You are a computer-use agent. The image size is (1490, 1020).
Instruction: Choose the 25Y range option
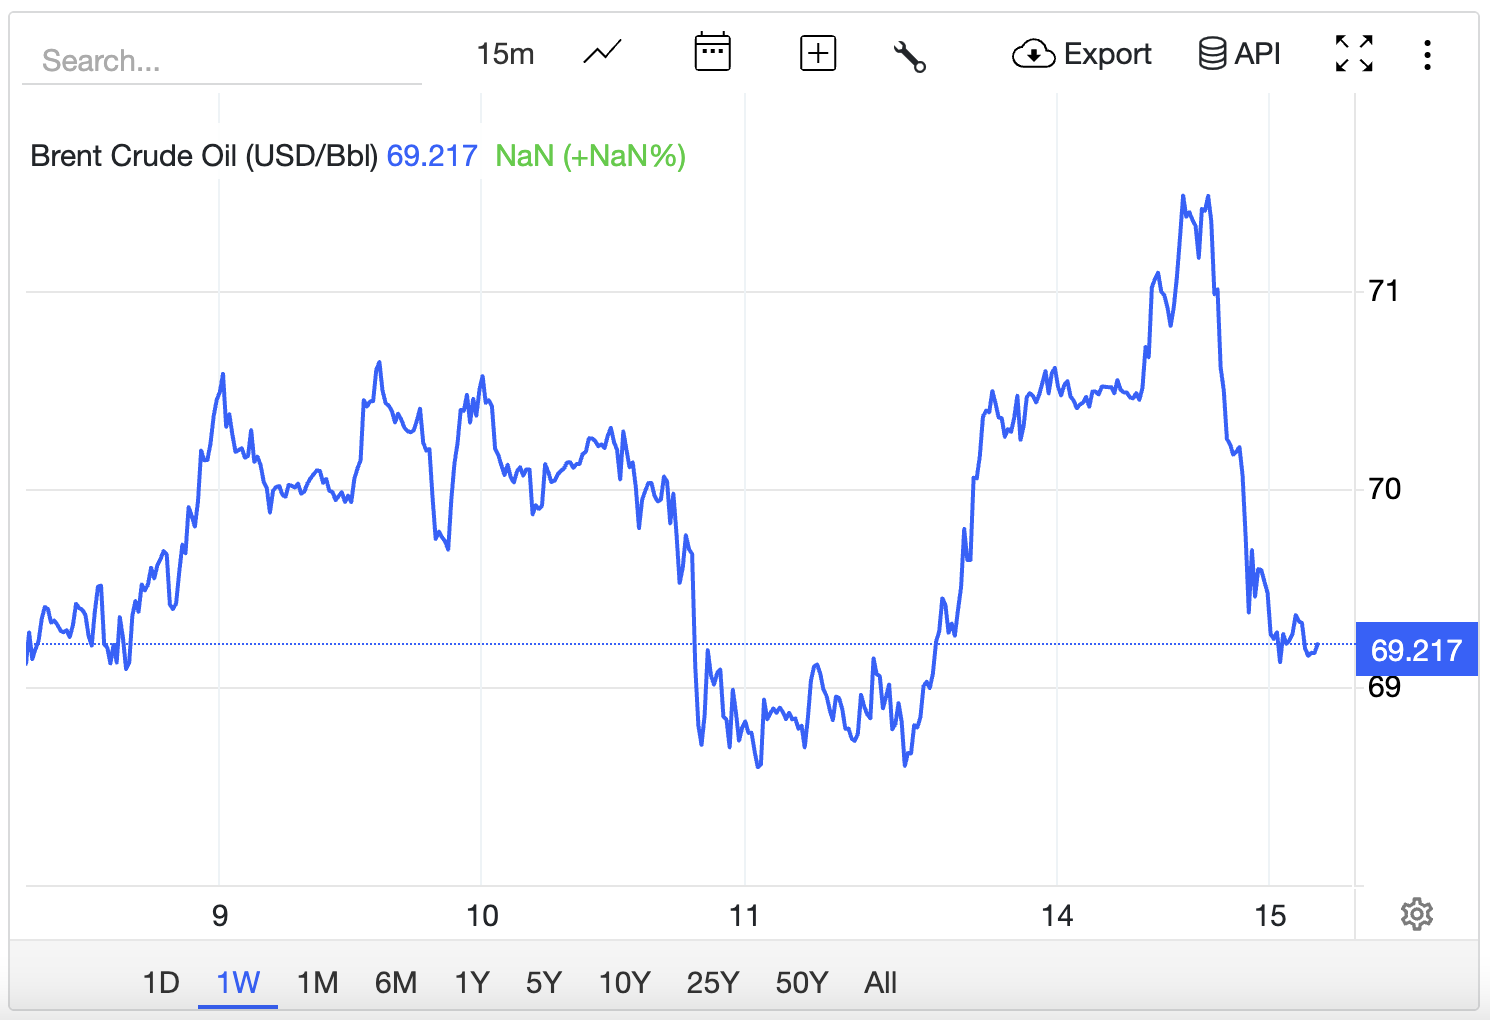click(x=713, y=983)
